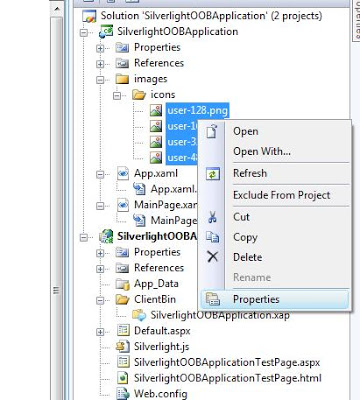The height and width of the screenshot is (400, 360).
Task: Collapse the images folder
Action: (100, 80)
